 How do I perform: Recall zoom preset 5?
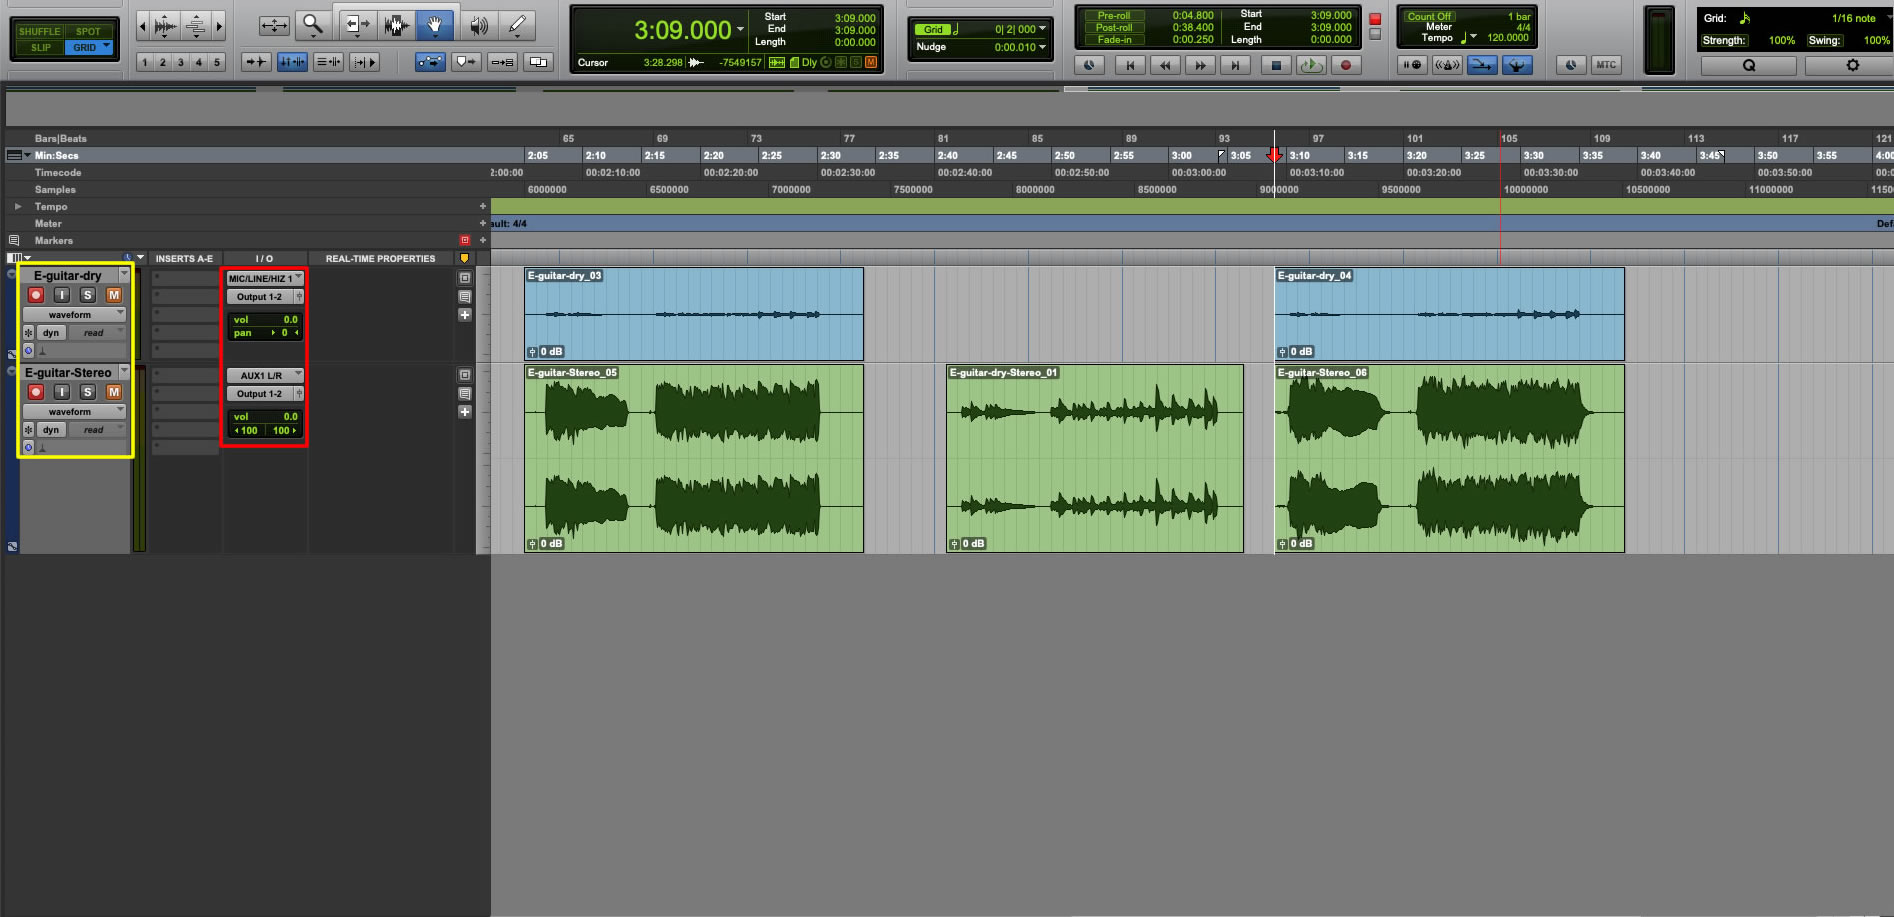coord(217,62)
